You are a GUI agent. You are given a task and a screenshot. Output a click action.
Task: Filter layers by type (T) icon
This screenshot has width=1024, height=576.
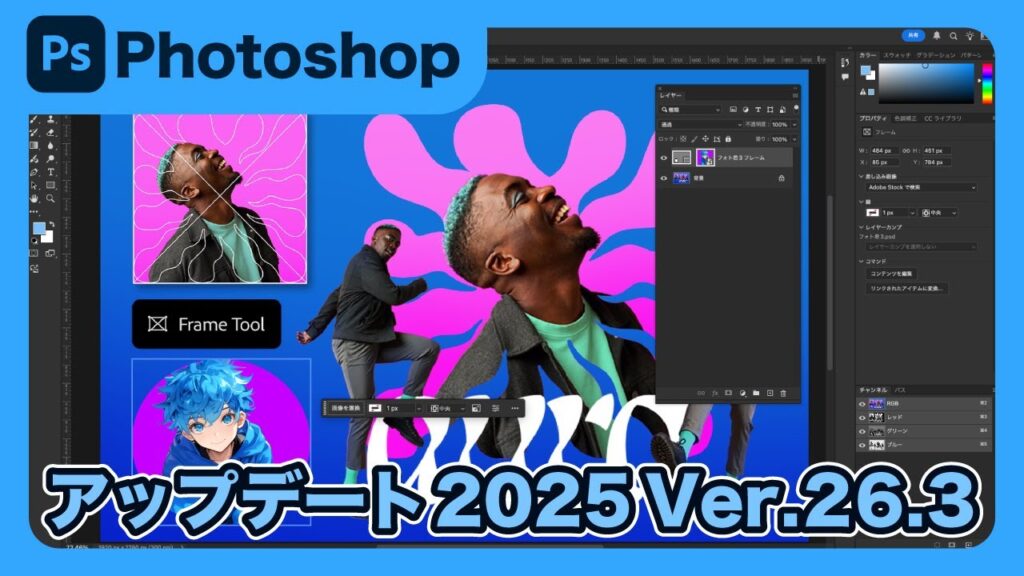pos(758,110)
